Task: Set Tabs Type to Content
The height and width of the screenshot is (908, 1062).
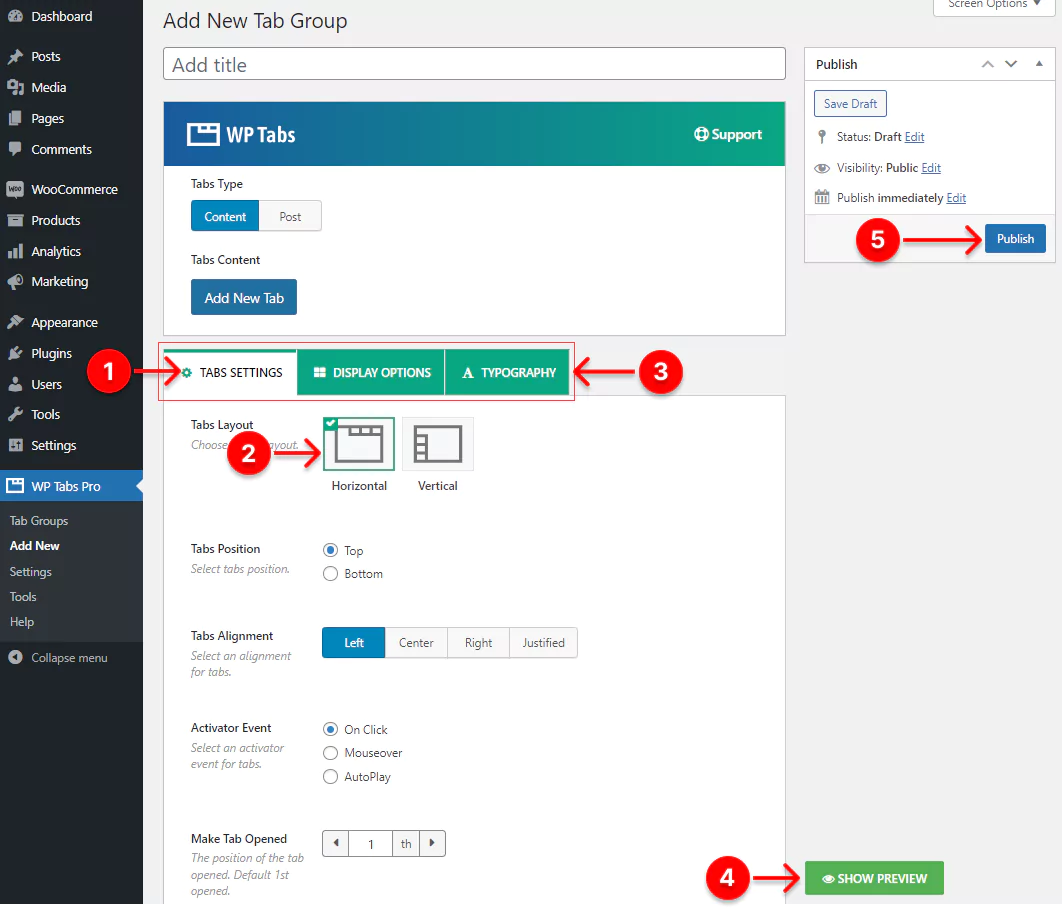Action: click(225, 217)
